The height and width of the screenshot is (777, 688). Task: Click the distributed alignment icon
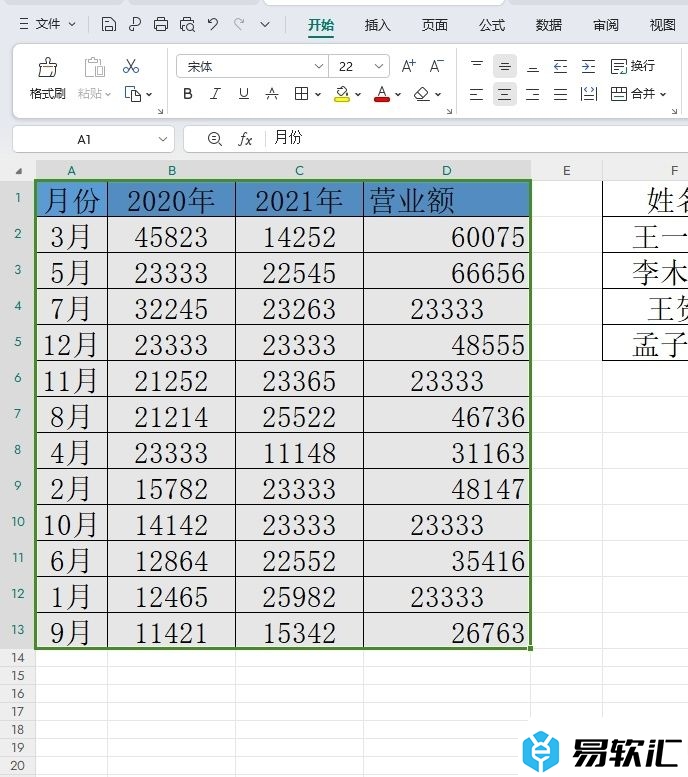click(x=588, y=94)
